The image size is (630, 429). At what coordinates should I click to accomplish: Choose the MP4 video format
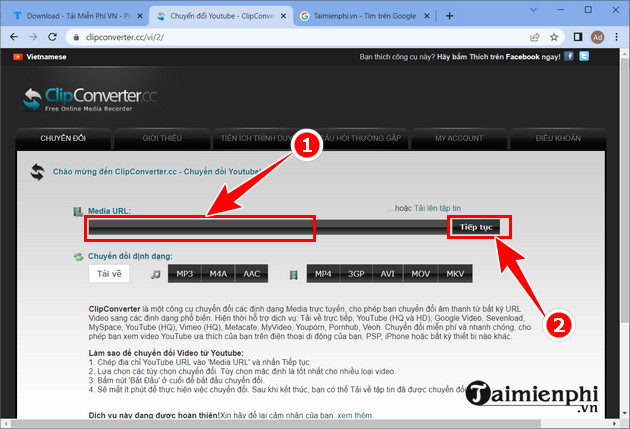tap(322, 273)
